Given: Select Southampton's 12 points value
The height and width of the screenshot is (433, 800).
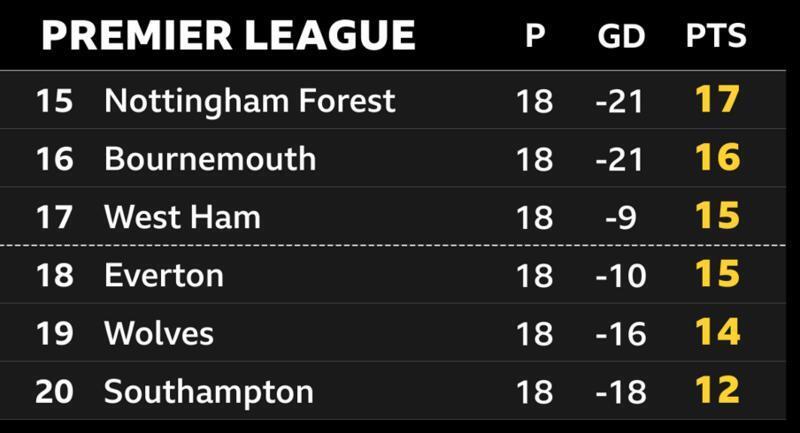Looking at the screenshot, I should tap(716, 390).
